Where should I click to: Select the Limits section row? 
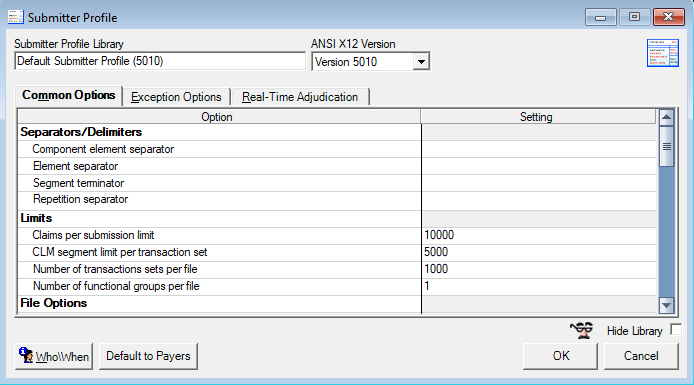(219, 219)
